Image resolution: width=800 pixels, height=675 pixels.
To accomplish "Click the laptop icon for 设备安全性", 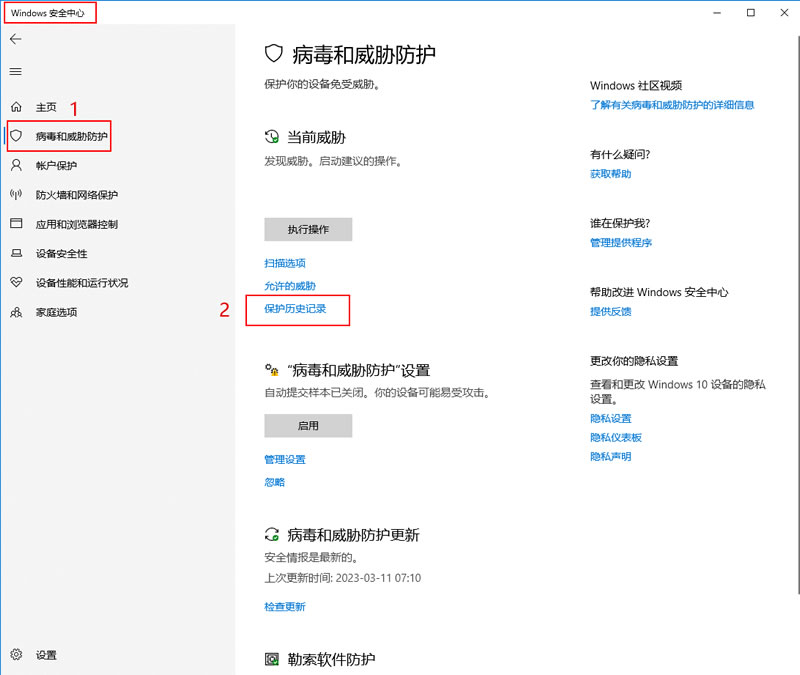I will (16, 253).
